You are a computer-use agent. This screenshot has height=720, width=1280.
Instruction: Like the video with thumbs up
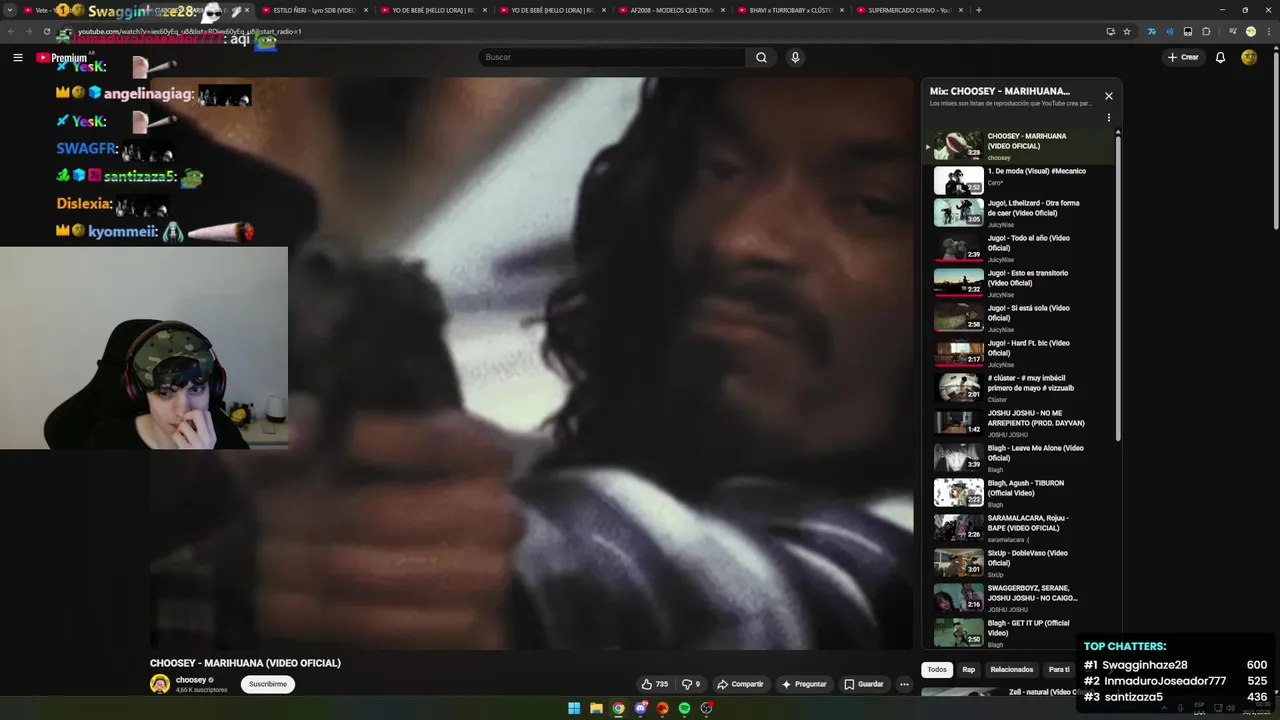point(655,684)
